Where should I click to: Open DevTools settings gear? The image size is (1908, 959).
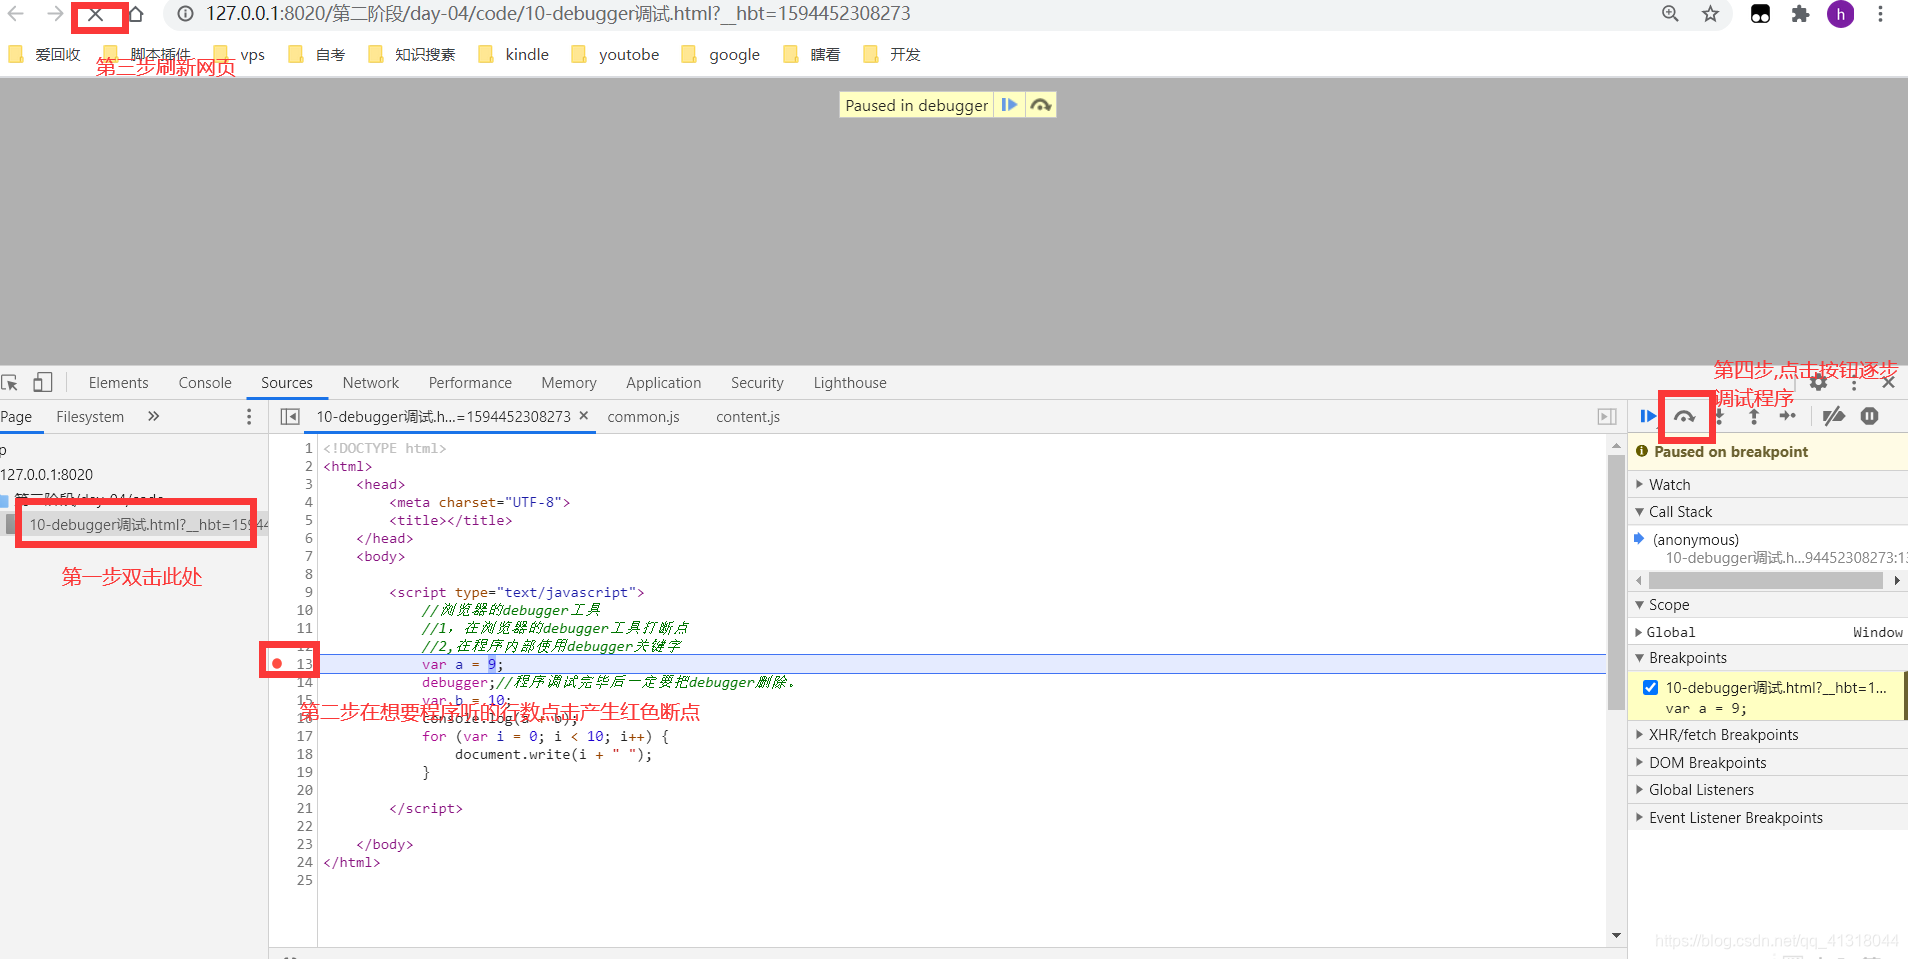(x=1818, y=383)
